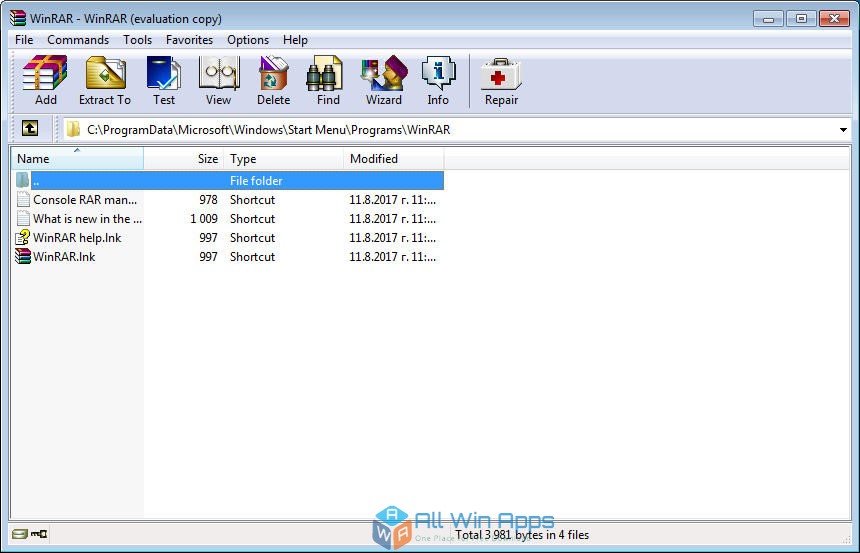The width and height of the screenshot is (860, 553).
Task: Click Shortcut type of WinRAR.lnk row
Action: [252, 257]
